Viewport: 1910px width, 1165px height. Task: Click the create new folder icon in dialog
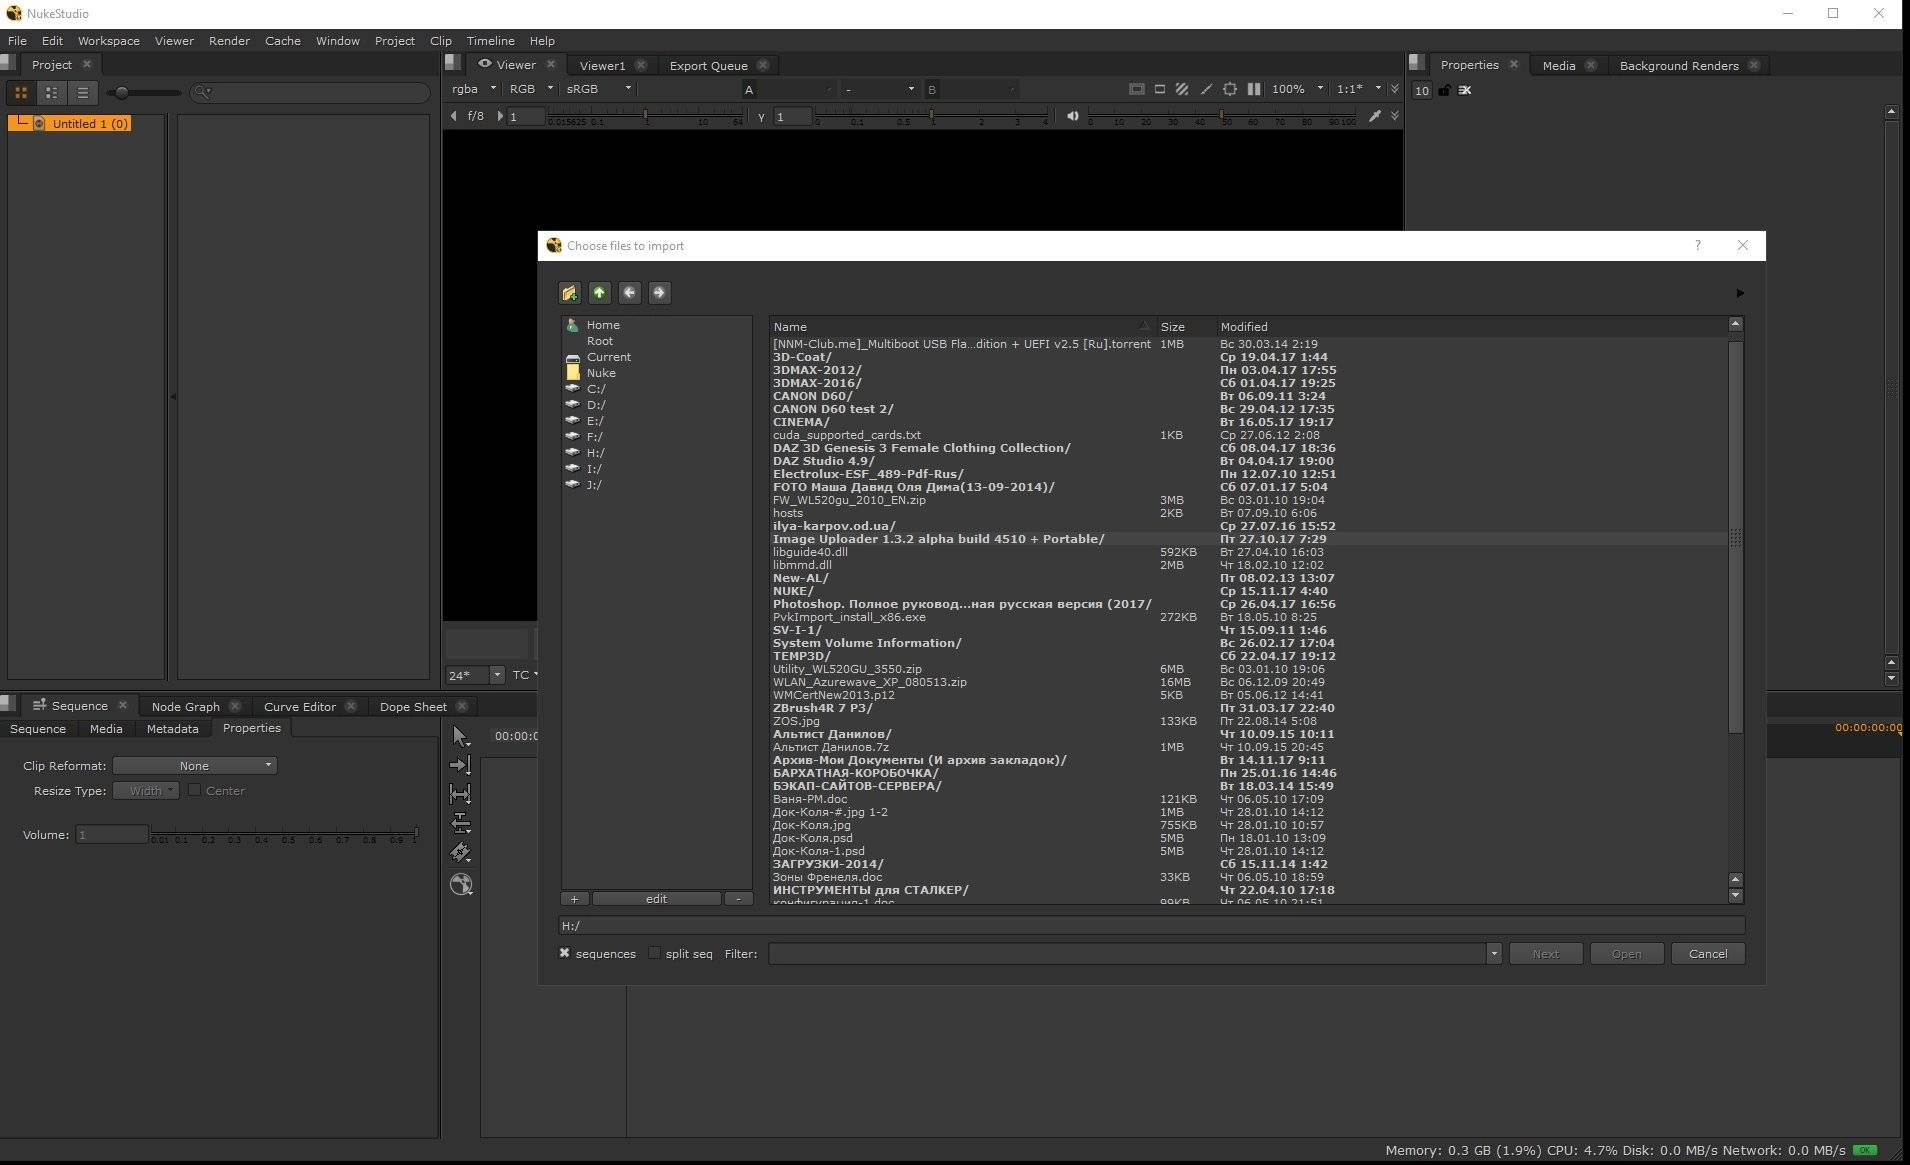tap(569, 293)
